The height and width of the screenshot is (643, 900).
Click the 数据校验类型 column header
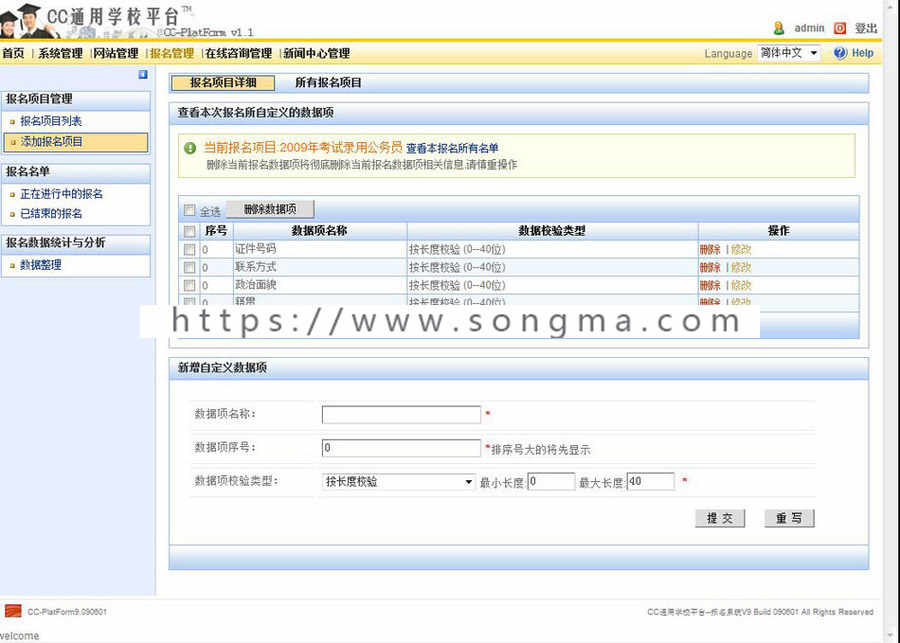coord(552,231)
